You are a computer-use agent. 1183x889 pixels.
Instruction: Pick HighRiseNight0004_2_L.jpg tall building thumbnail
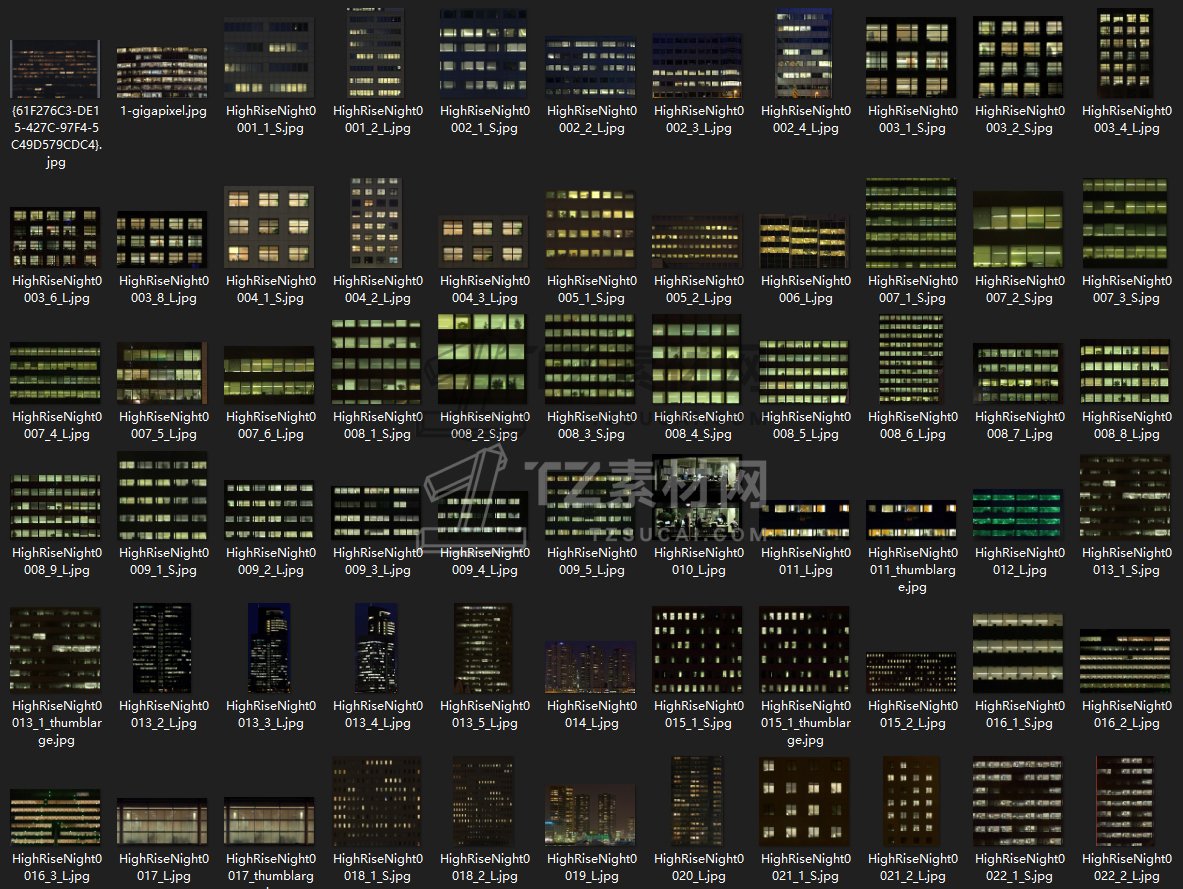[x=376, y=223]
